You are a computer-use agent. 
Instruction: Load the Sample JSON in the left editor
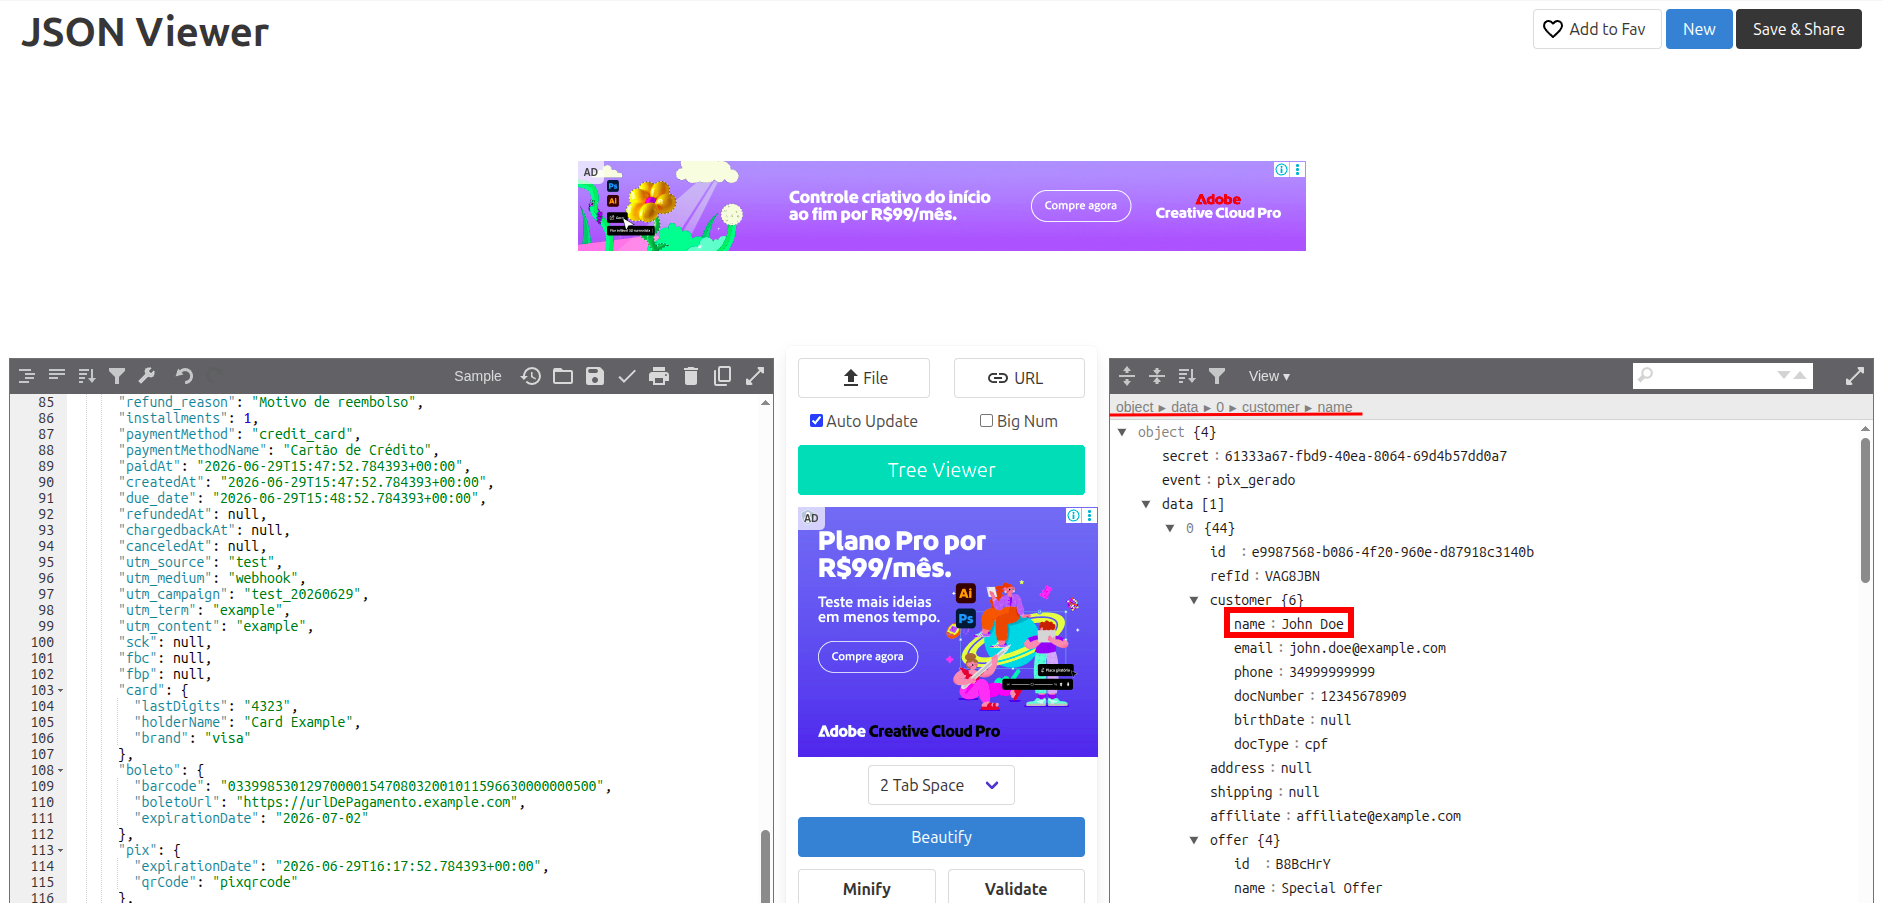point(478,376)
